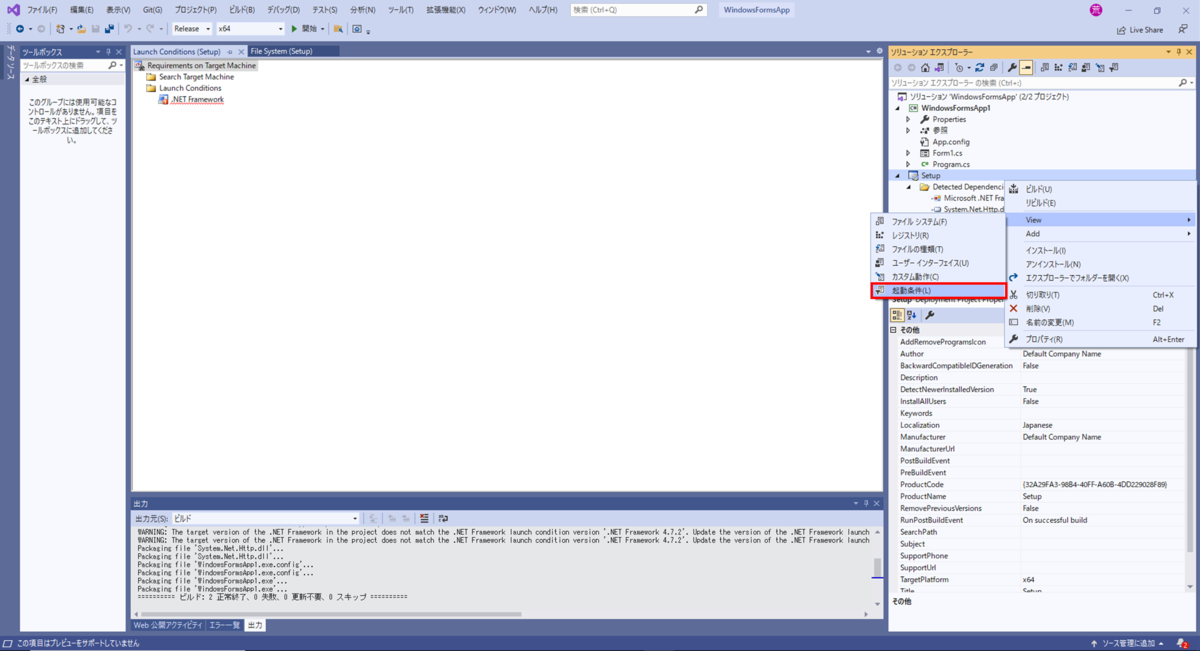Click ソース管理に追加 in status bar
Screen dimensions: 1200x651
(x=1128, y=643)
